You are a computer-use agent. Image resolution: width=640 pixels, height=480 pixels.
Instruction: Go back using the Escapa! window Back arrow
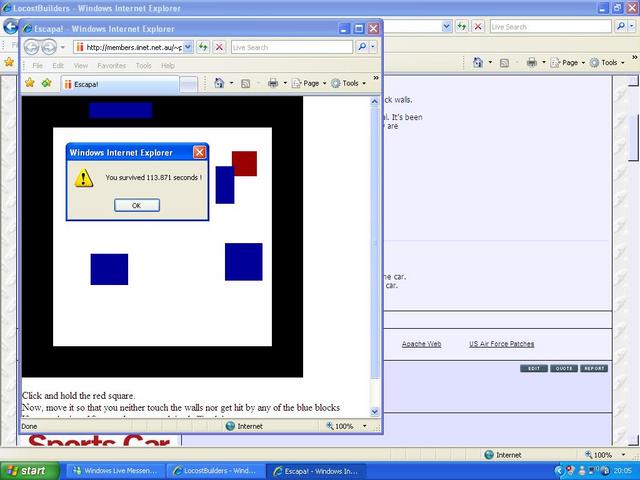(x=33, y=47)
